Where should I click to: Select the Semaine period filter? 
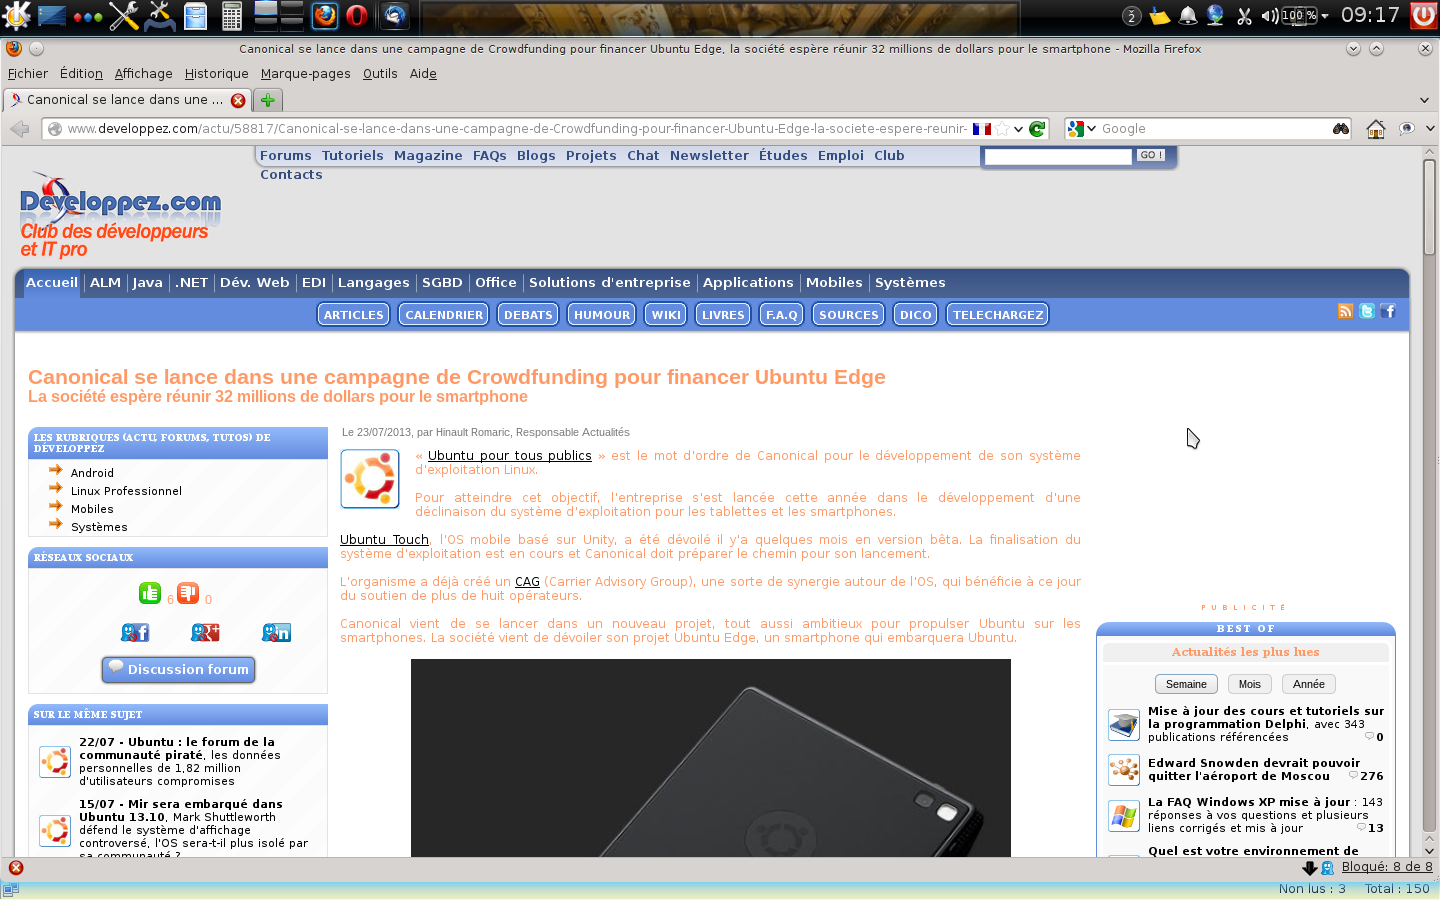click(x=1186, y=684)
